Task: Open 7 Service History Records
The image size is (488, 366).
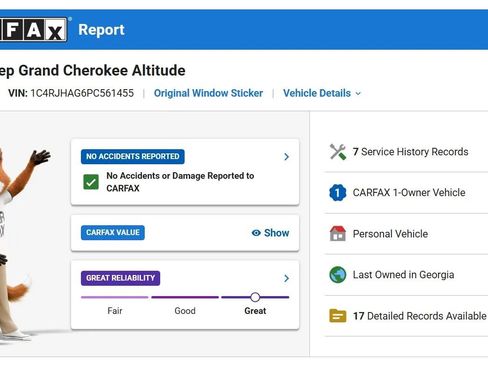Action: tap(410, 152)
